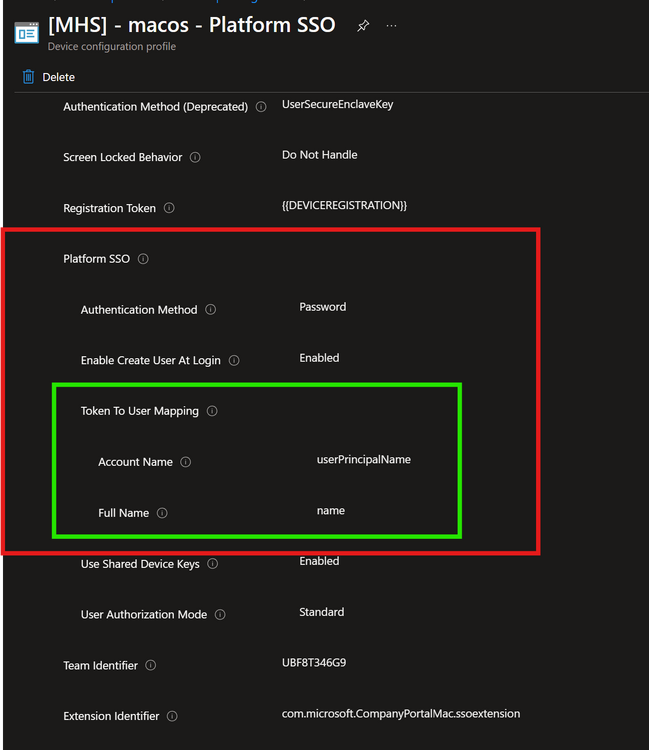Click the Team Identifier info icon
Screen dimensions: 649x750
(151, 665)
